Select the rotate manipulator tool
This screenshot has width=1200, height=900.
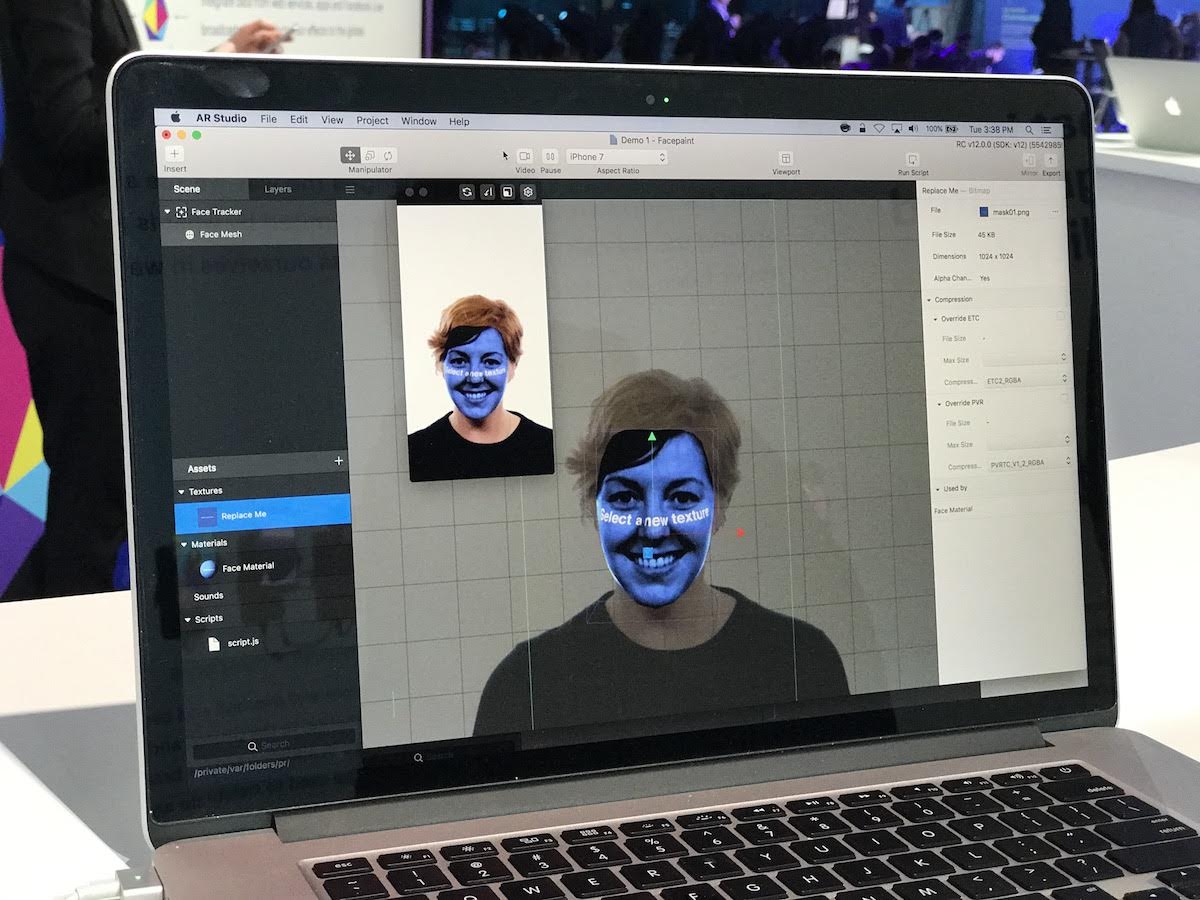tap(389, 155)
